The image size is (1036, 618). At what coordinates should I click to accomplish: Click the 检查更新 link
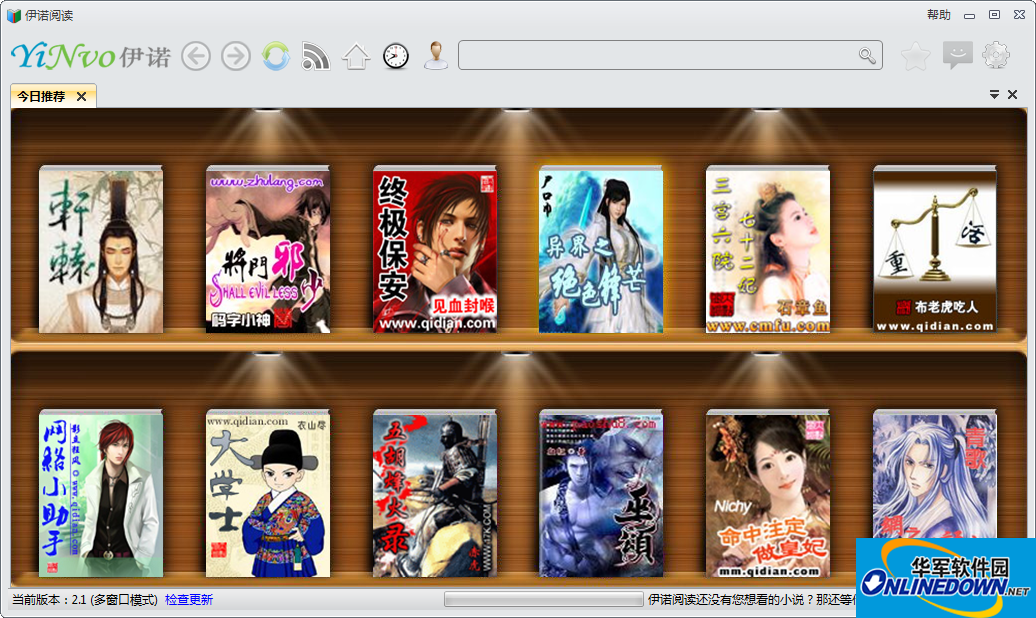pyautogui.click(x=189, y=599)
